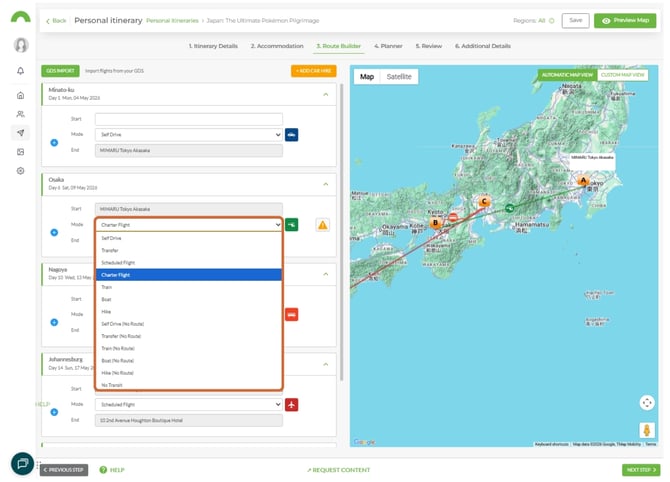The image size is (670, 482).
Task: Add a leg with Minato-ku plus icon
Action: (54, 143)
